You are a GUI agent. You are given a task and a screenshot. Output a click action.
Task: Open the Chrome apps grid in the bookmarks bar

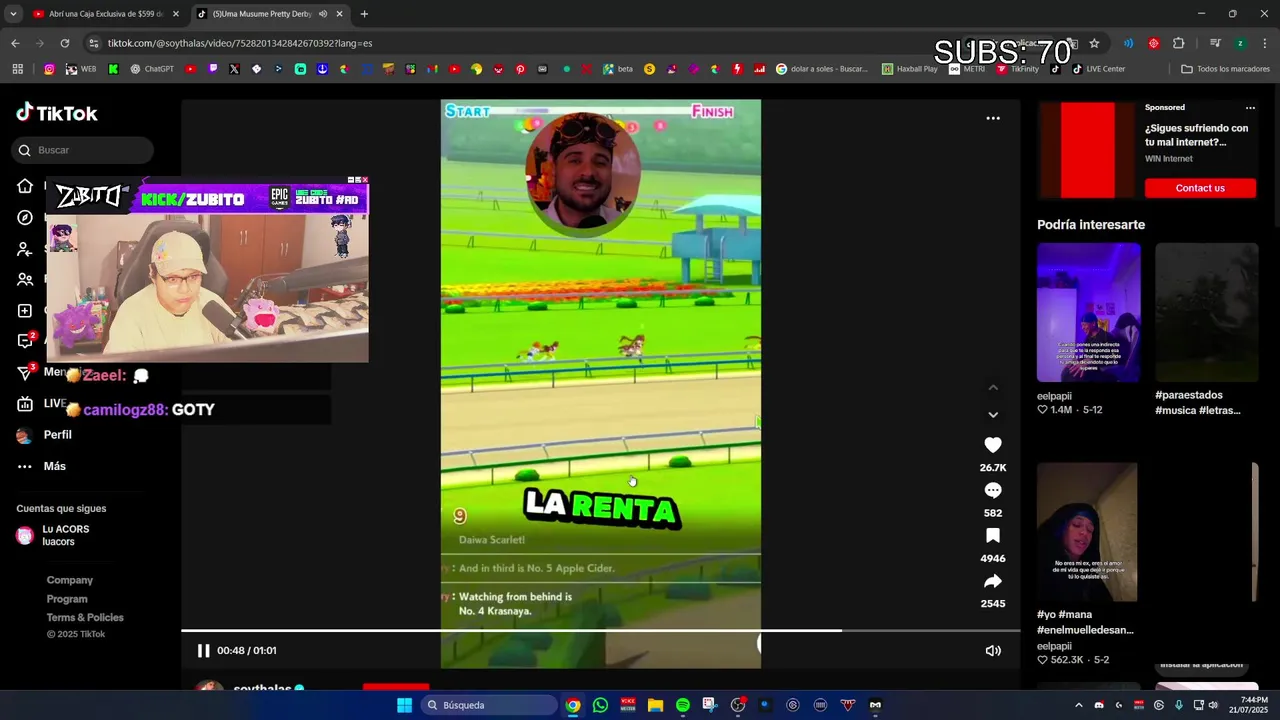[17, 69]
